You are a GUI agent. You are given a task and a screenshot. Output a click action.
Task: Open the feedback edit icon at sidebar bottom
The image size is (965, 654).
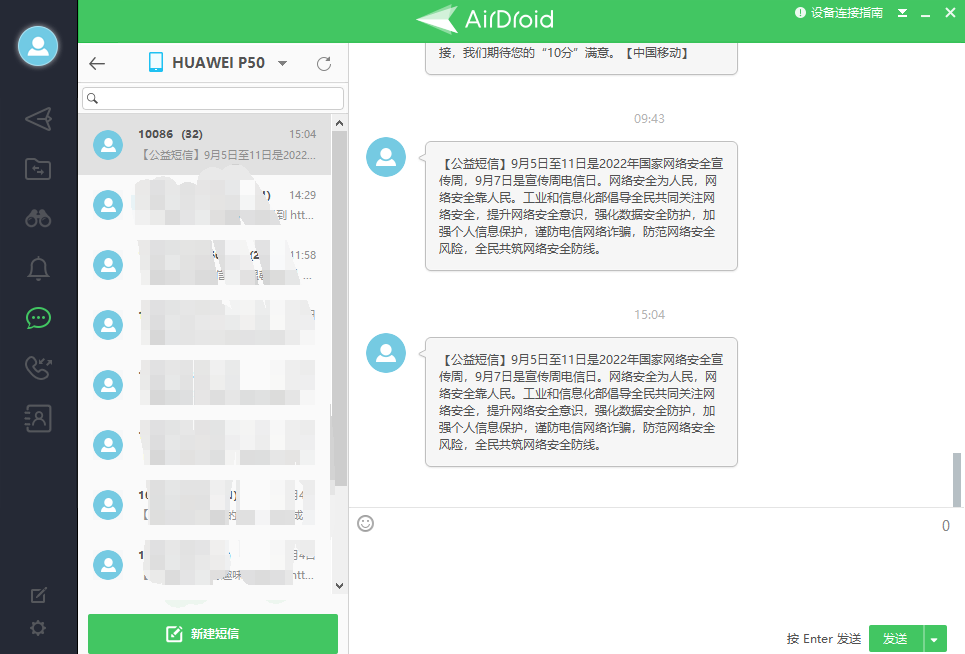click(38, 595)
